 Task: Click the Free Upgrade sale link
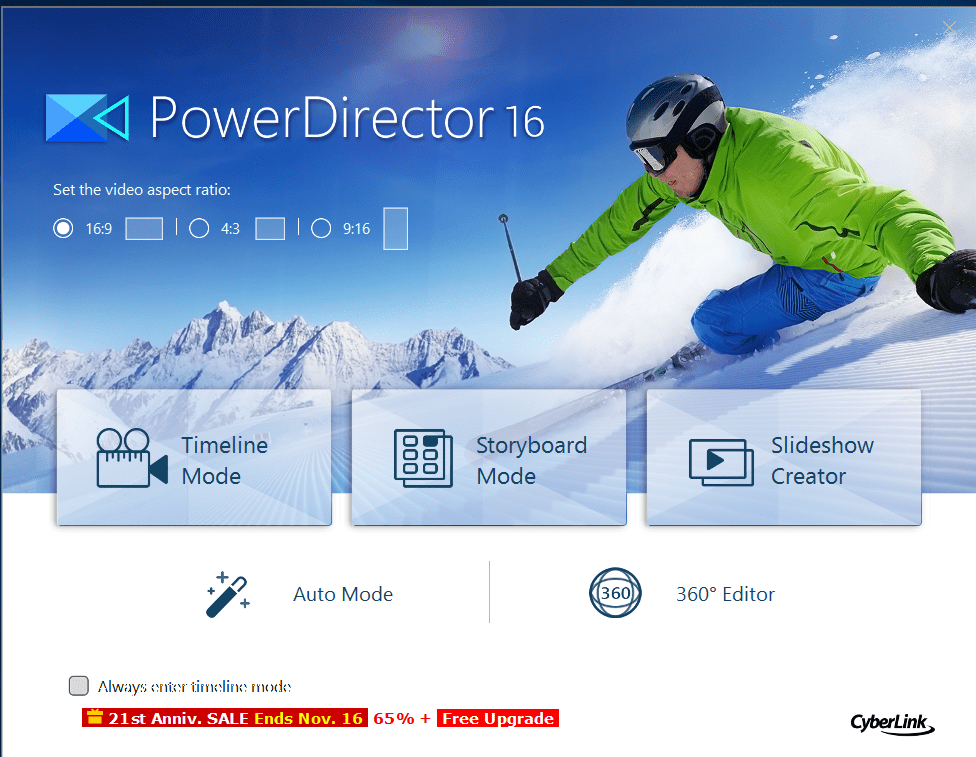coord(497,717)
